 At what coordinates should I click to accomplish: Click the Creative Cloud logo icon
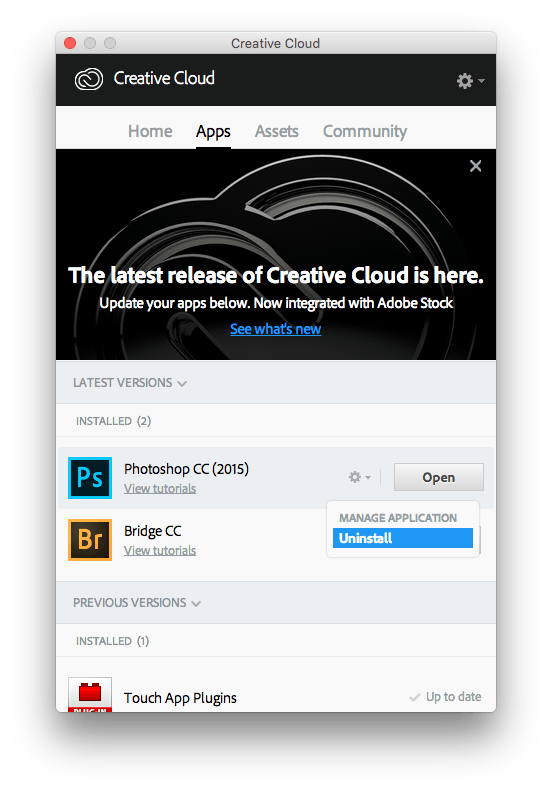tap(89, 79)
